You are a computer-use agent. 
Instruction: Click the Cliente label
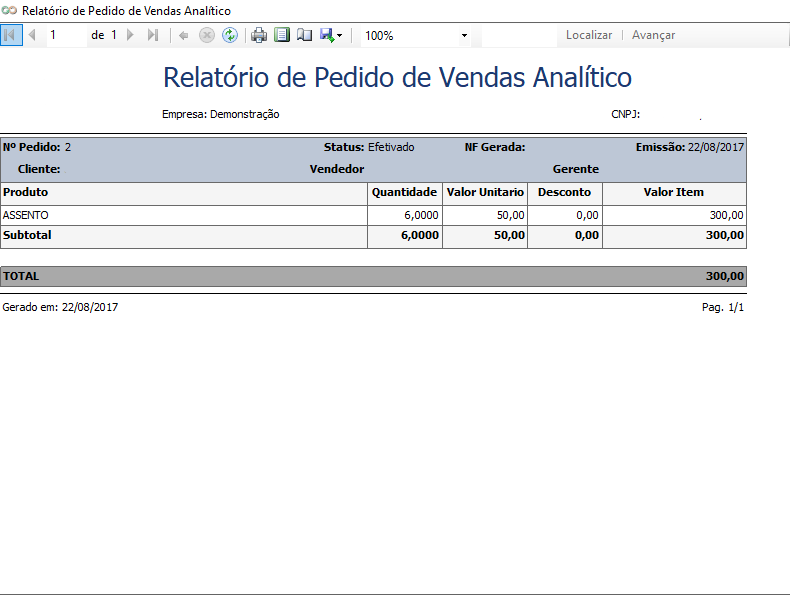tap(39, 169)
